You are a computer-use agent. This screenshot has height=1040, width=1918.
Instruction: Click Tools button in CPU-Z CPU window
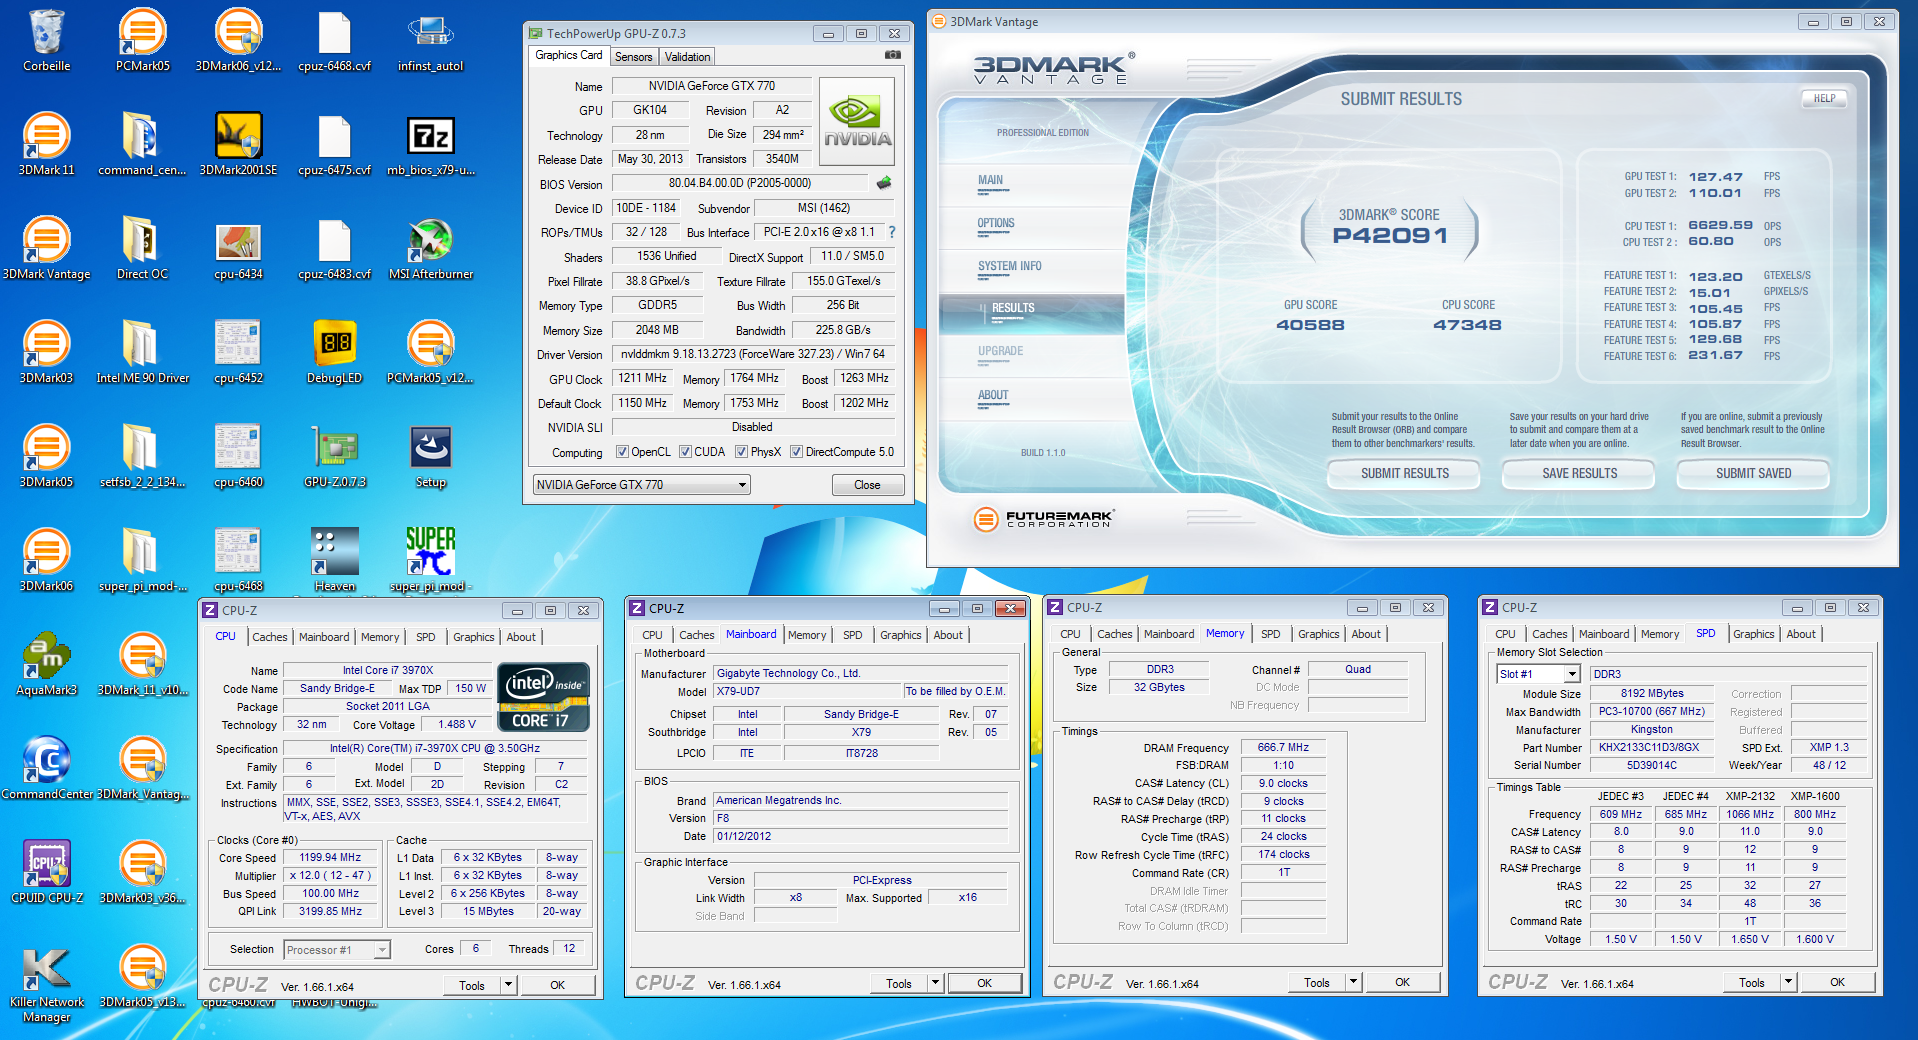point(472,985)
